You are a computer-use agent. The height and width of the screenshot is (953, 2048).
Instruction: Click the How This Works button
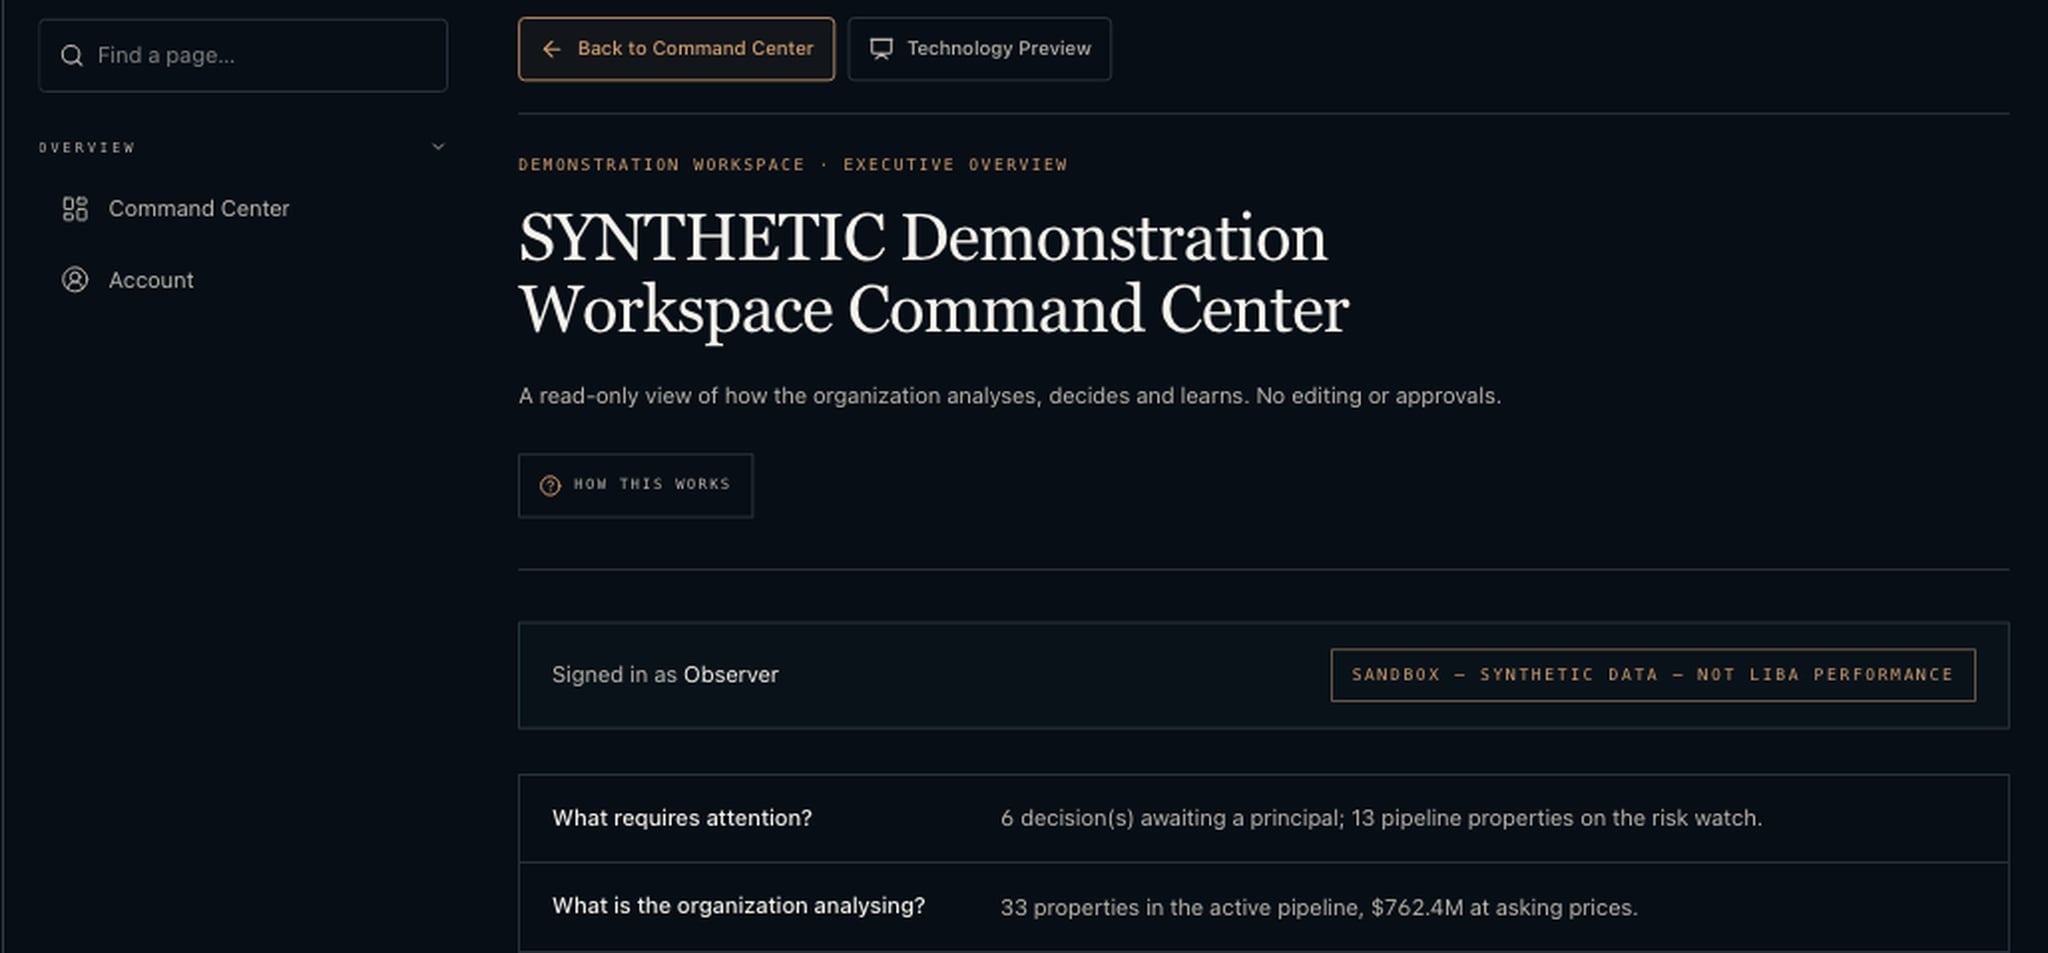tap(635, 486)
